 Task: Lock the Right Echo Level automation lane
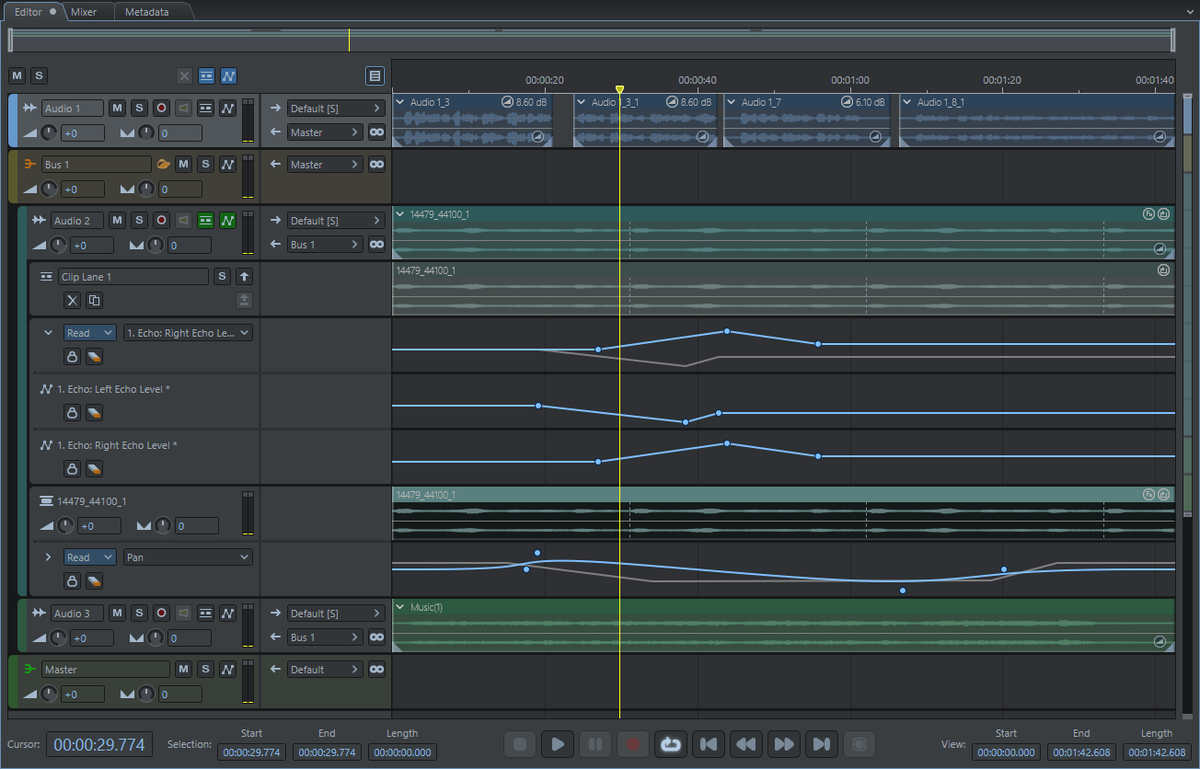(x=72, y=468)
